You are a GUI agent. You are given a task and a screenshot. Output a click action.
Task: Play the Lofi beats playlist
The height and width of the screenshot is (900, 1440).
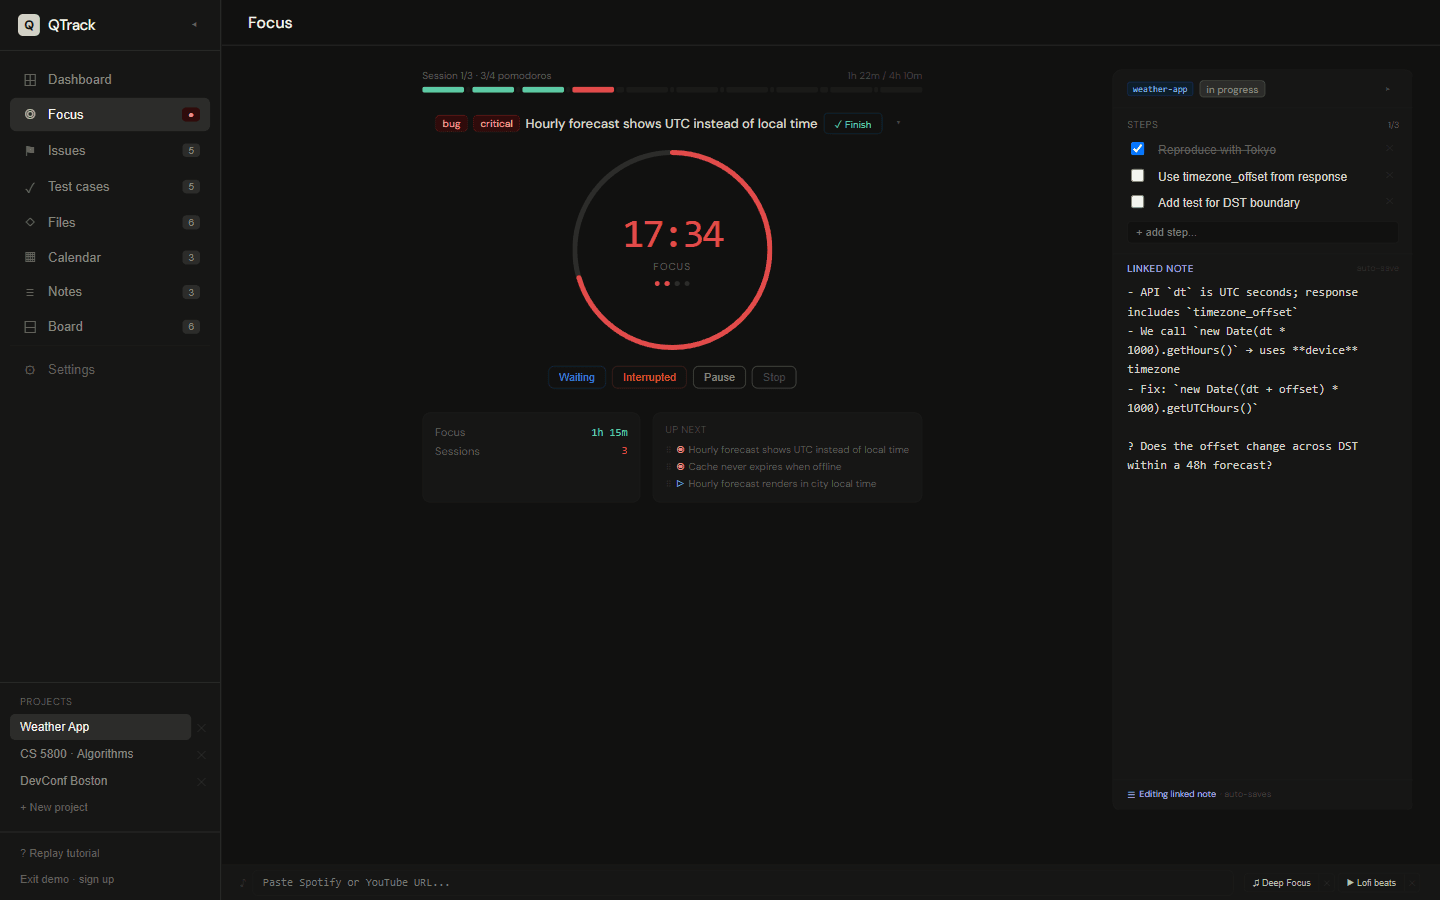[1371, 883]
